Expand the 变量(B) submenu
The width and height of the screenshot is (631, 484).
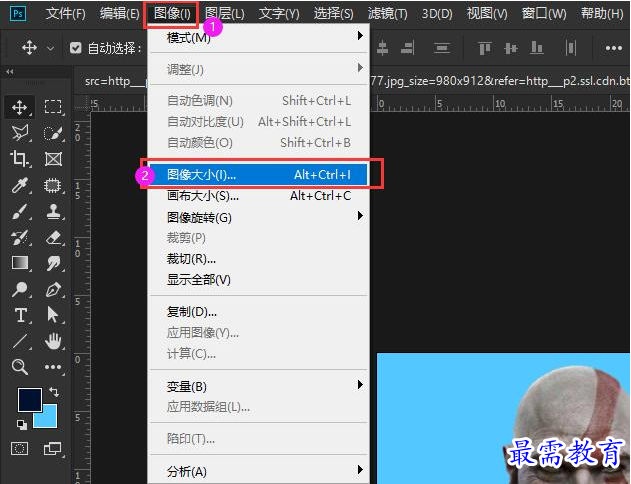point(259,386)
